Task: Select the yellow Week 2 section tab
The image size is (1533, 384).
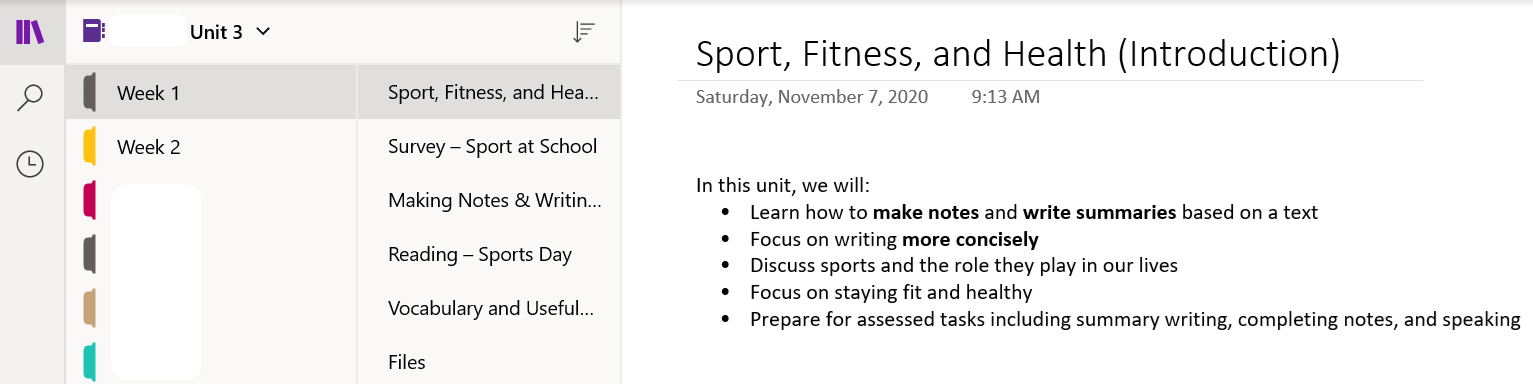Action: 89,147
